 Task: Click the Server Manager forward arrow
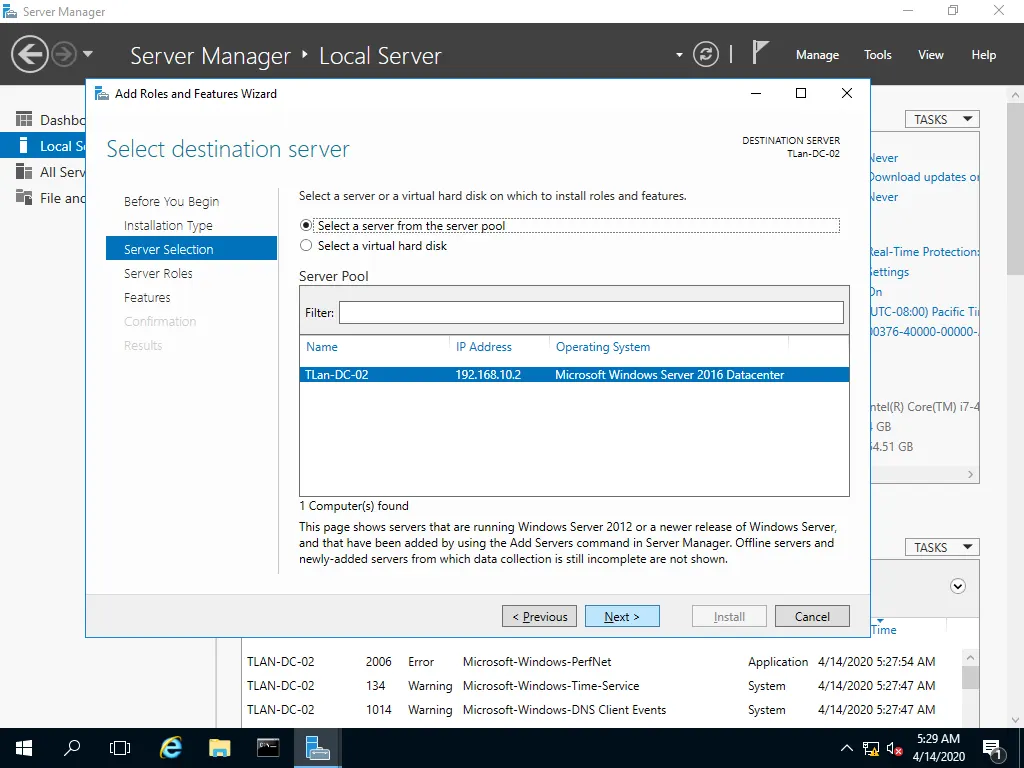tap(64, 54)
